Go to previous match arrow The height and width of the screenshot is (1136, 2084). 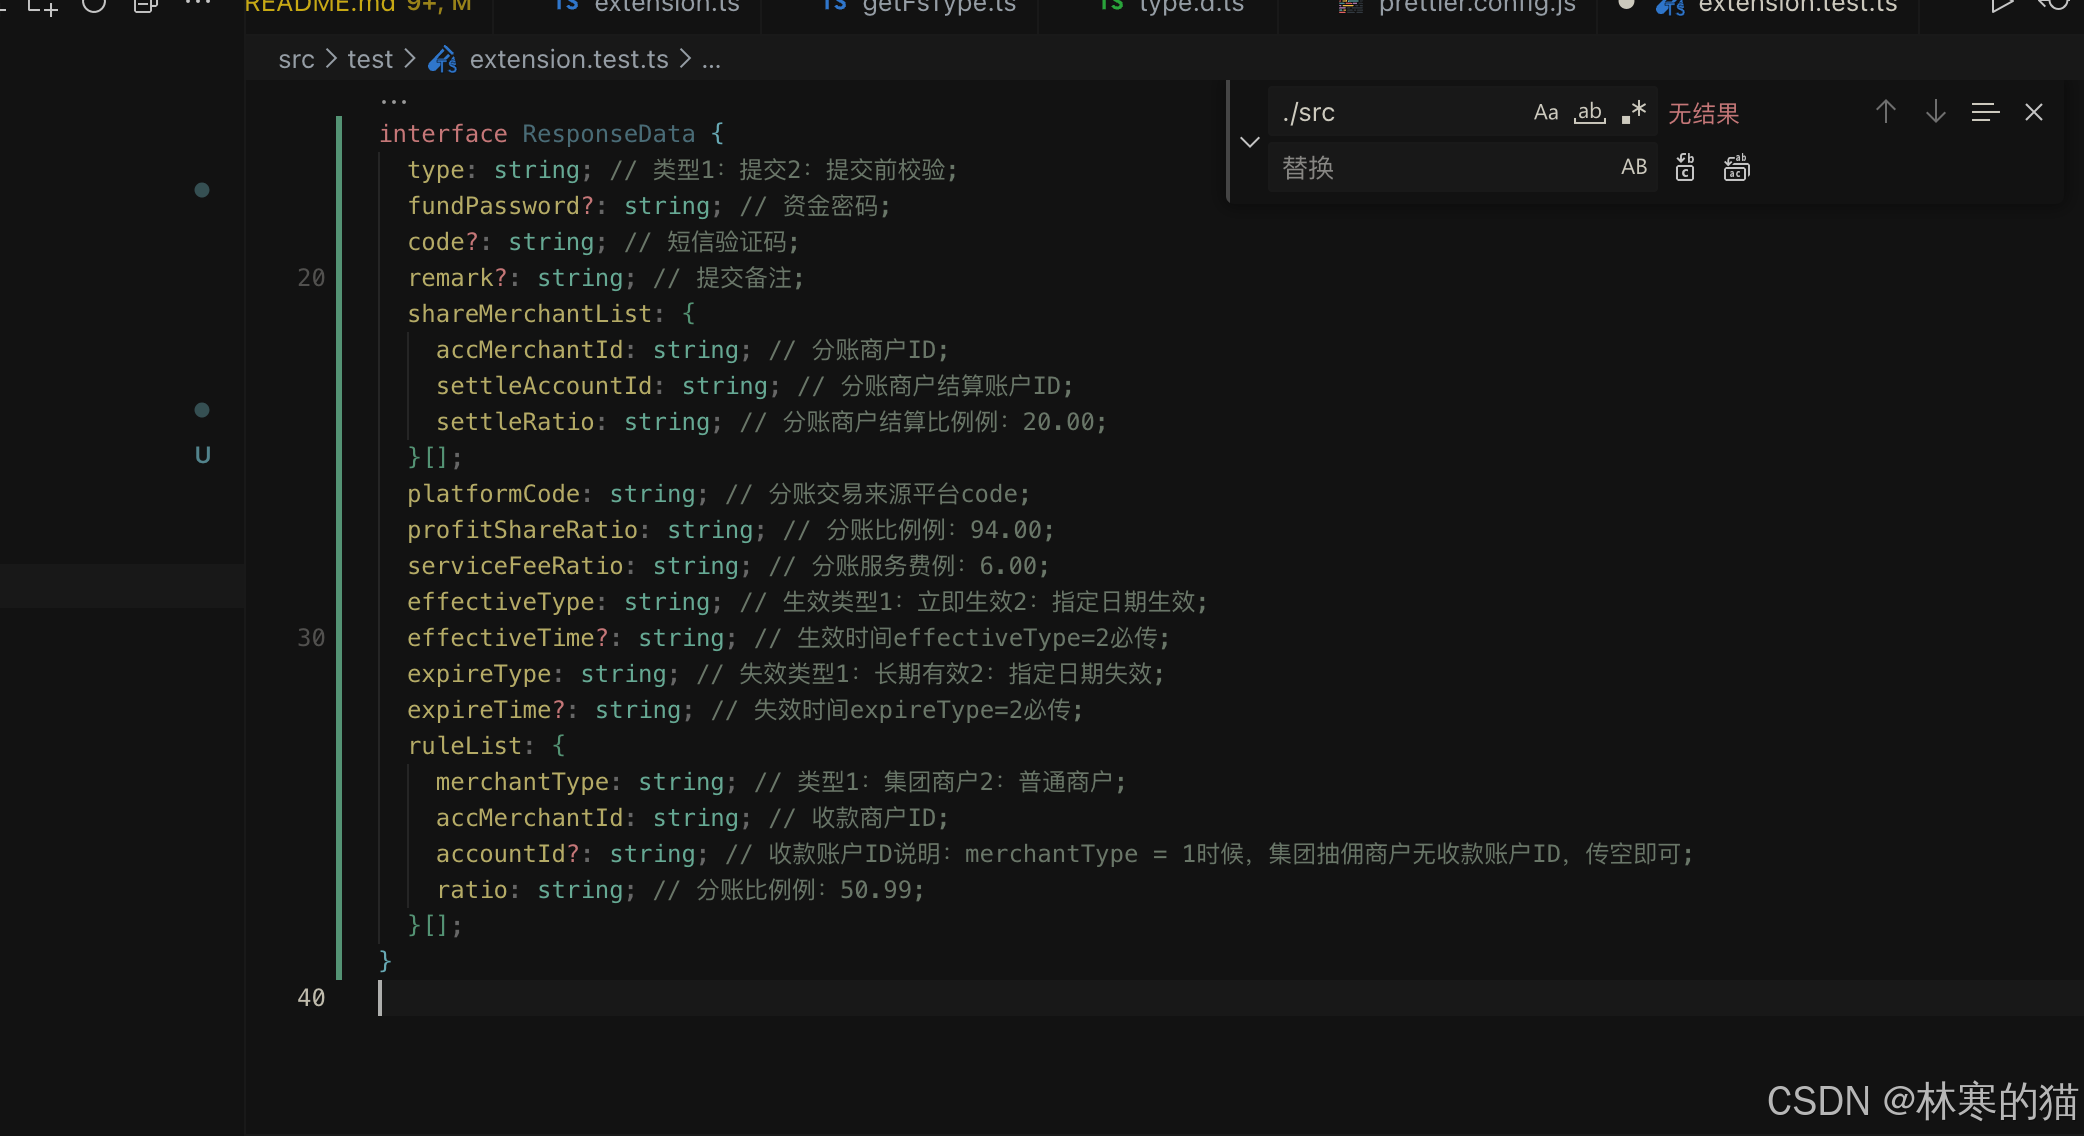1885,112
